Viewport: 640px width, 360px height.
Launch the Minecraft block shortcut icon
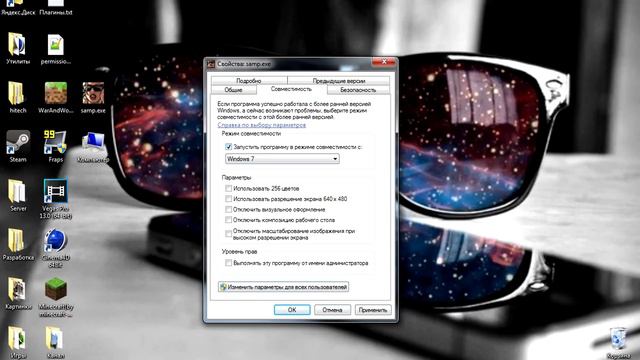tap(56, 289)
